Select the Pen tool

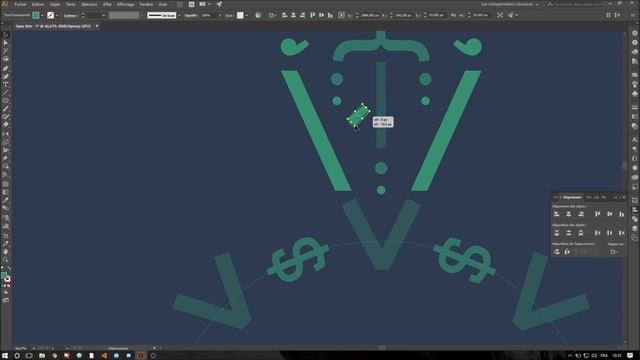pos(6,69)
